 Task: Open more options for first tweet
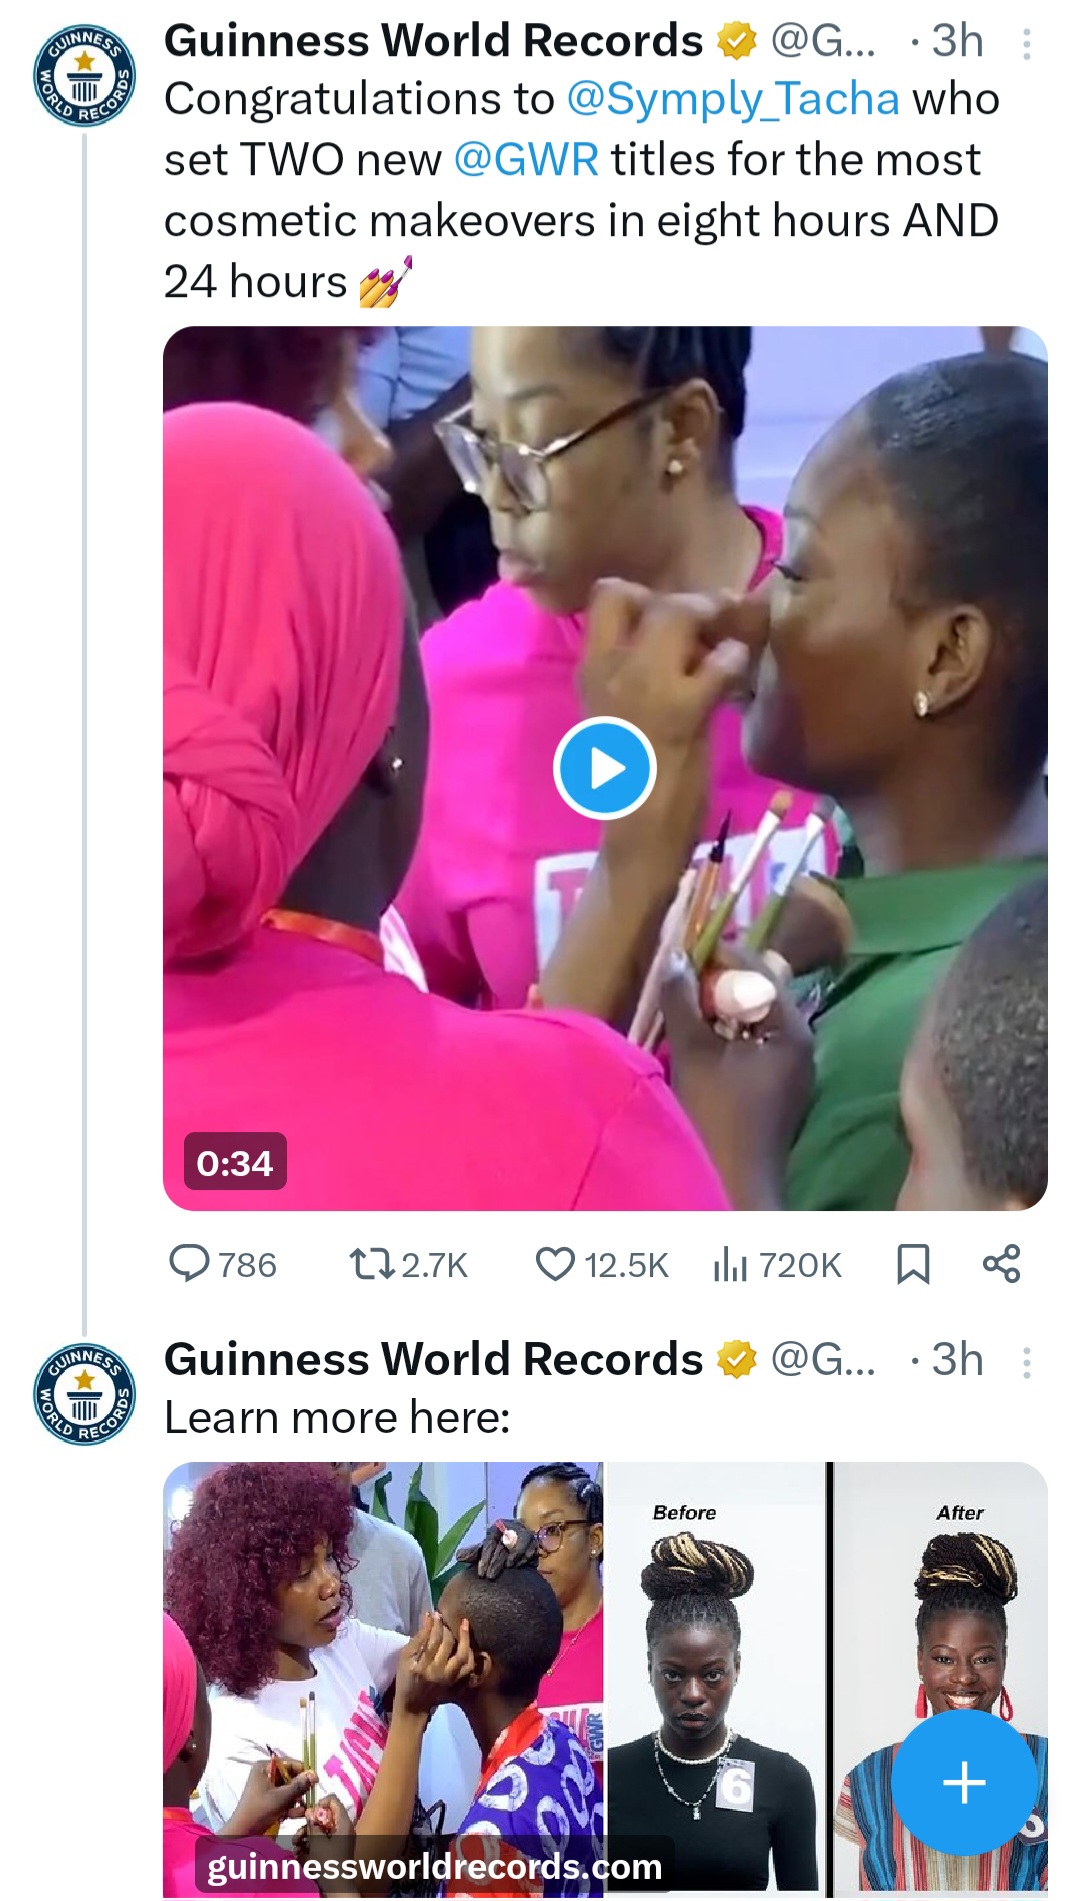pos(1027,44)
